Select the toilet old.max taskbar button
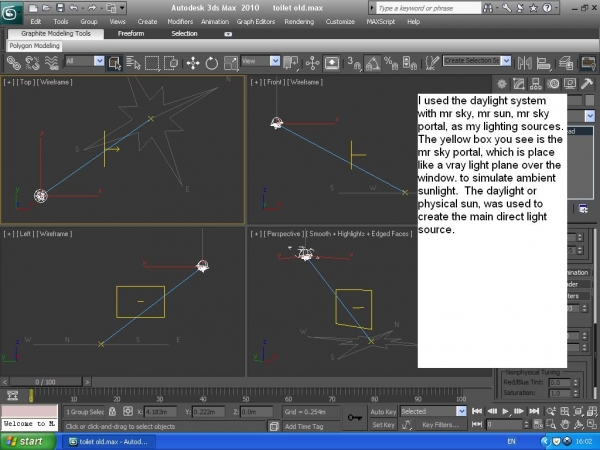Image resolution: width=600 pixels, height=450 pixels. pyautogui.click(x=108, y=442)
